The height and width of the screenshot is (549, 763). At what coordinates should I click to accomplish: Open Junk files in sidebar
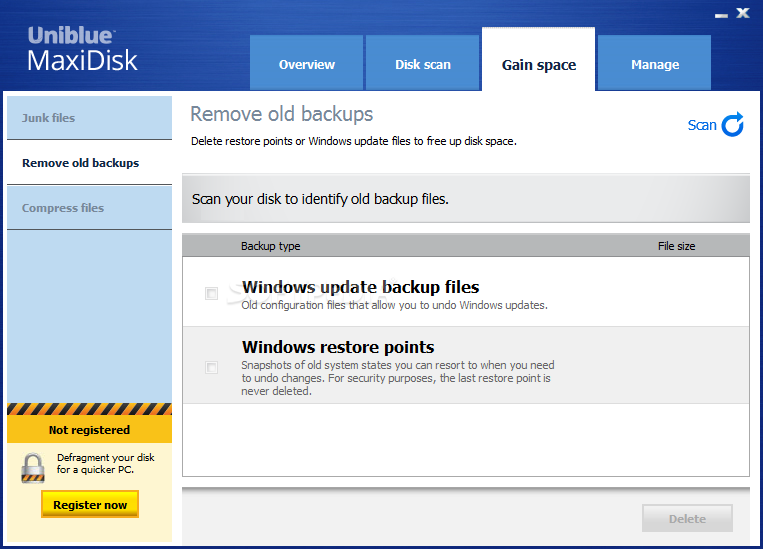90,118
